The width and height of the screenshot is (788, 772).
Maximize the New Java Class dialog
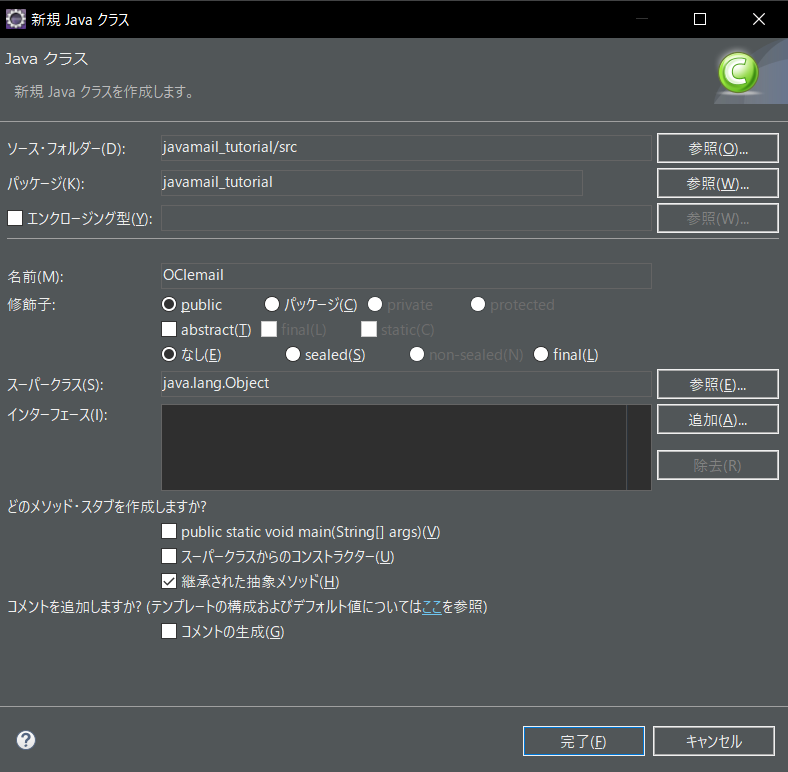coord(700,19)
